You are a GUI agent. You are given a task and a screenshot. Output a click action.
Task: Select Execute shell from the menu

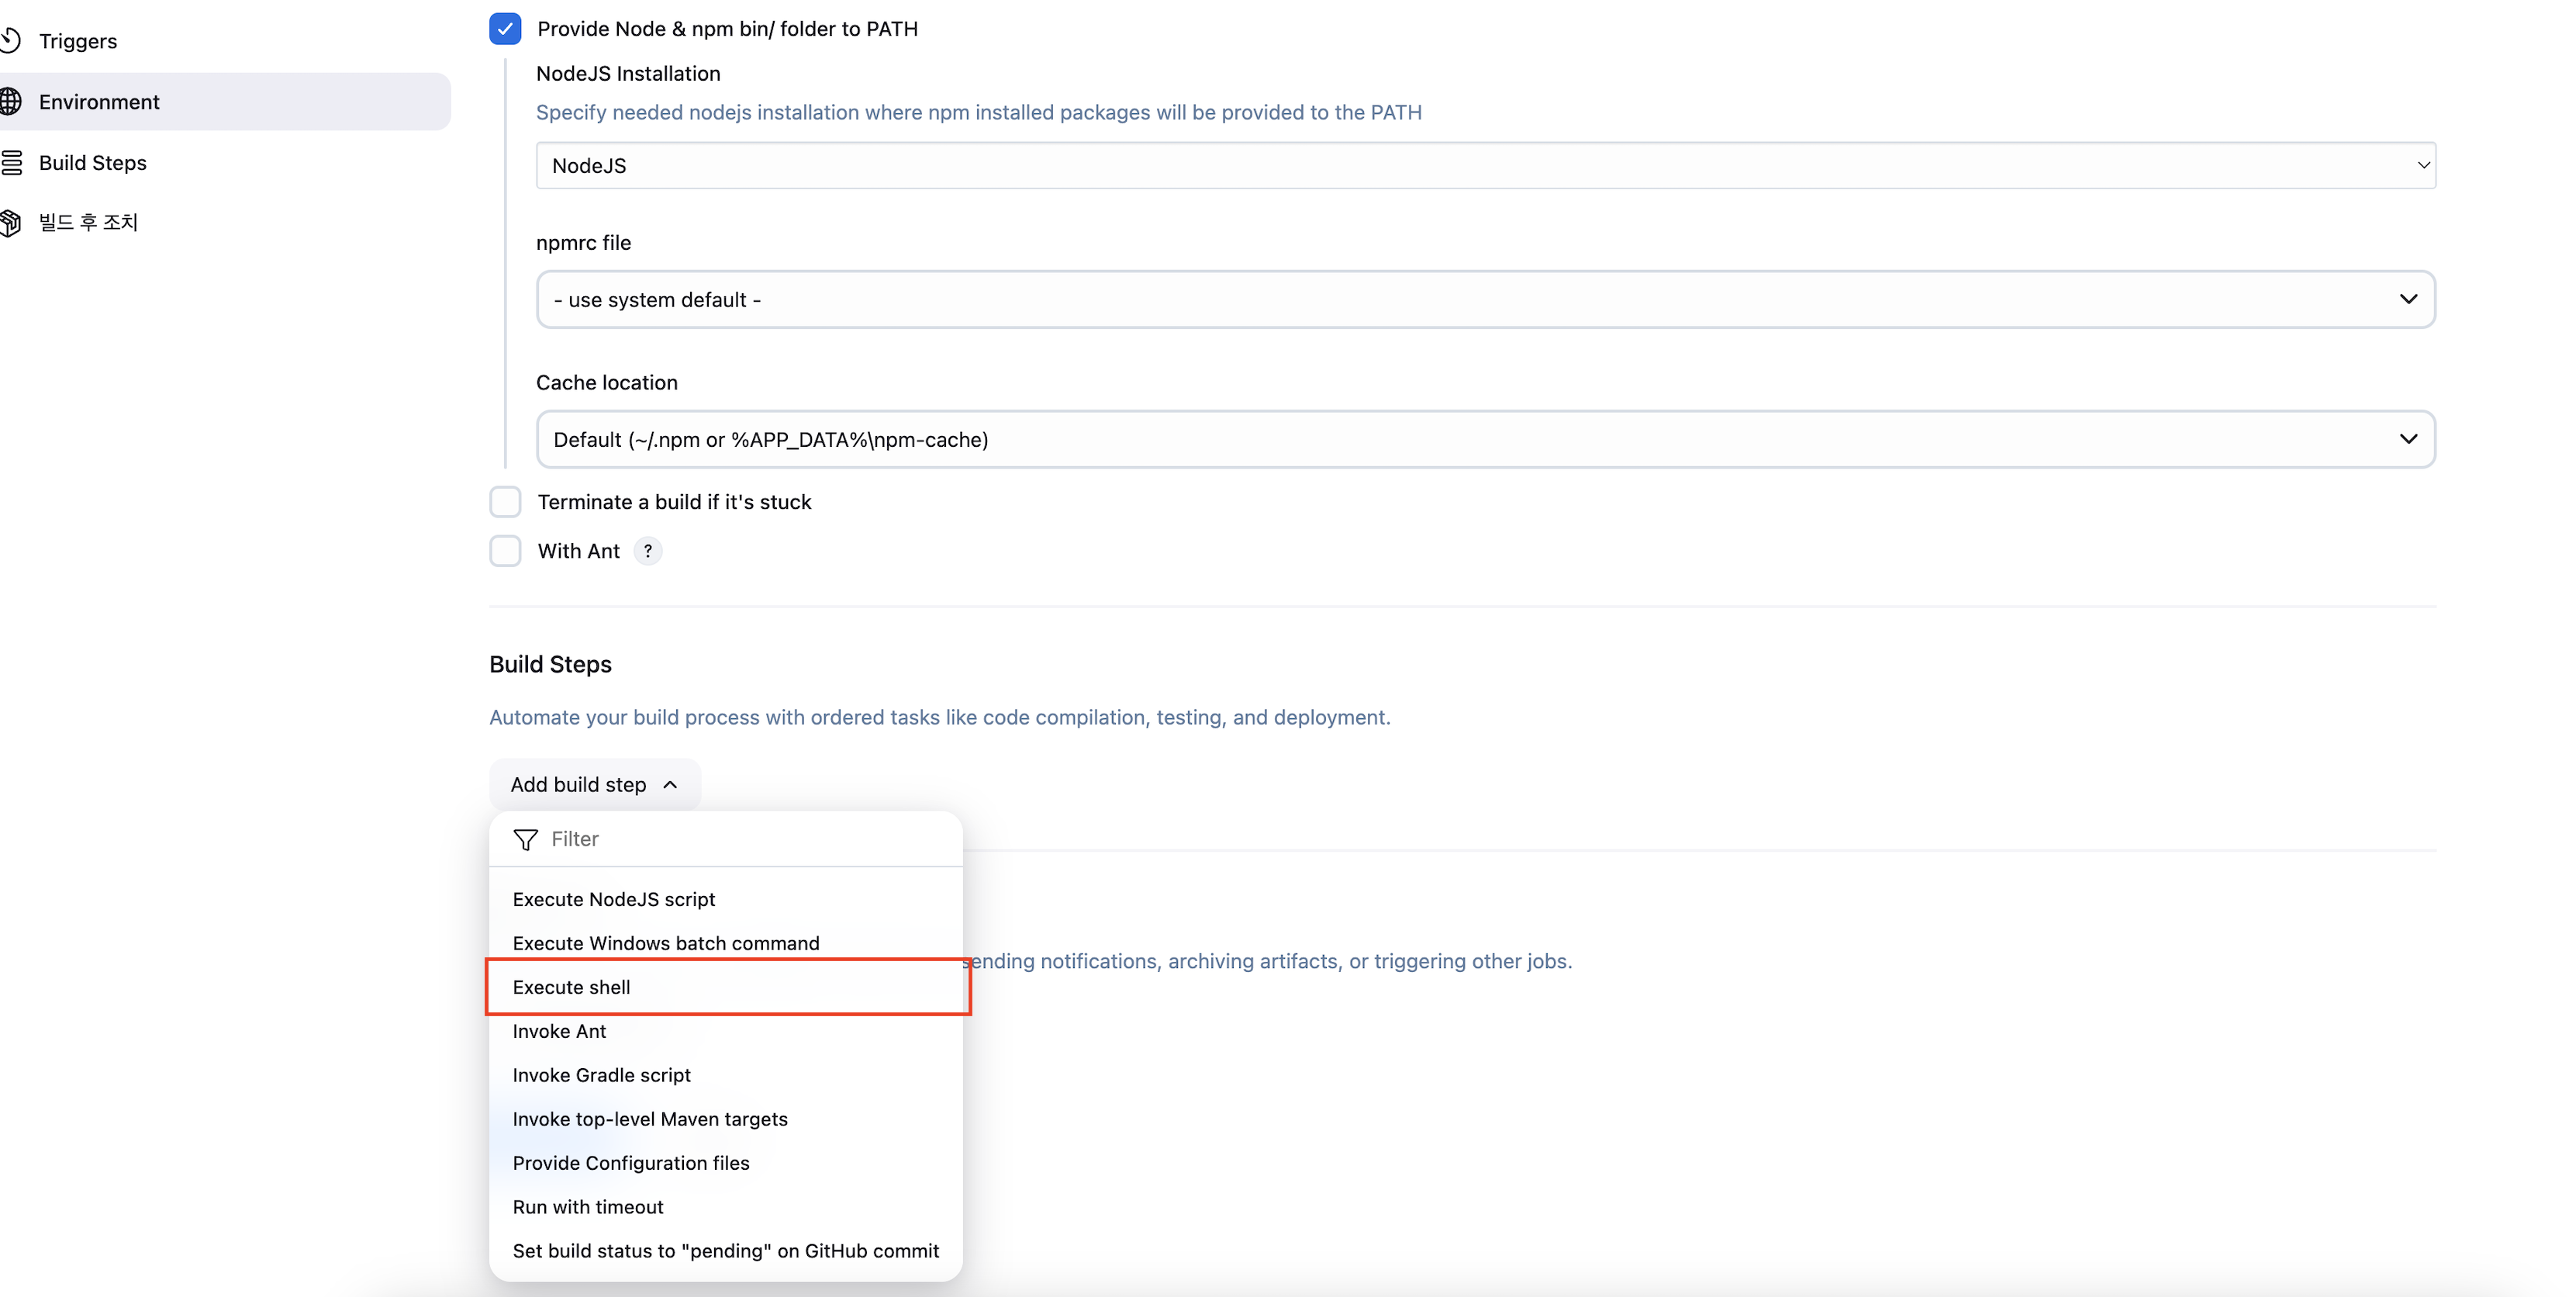572,987
